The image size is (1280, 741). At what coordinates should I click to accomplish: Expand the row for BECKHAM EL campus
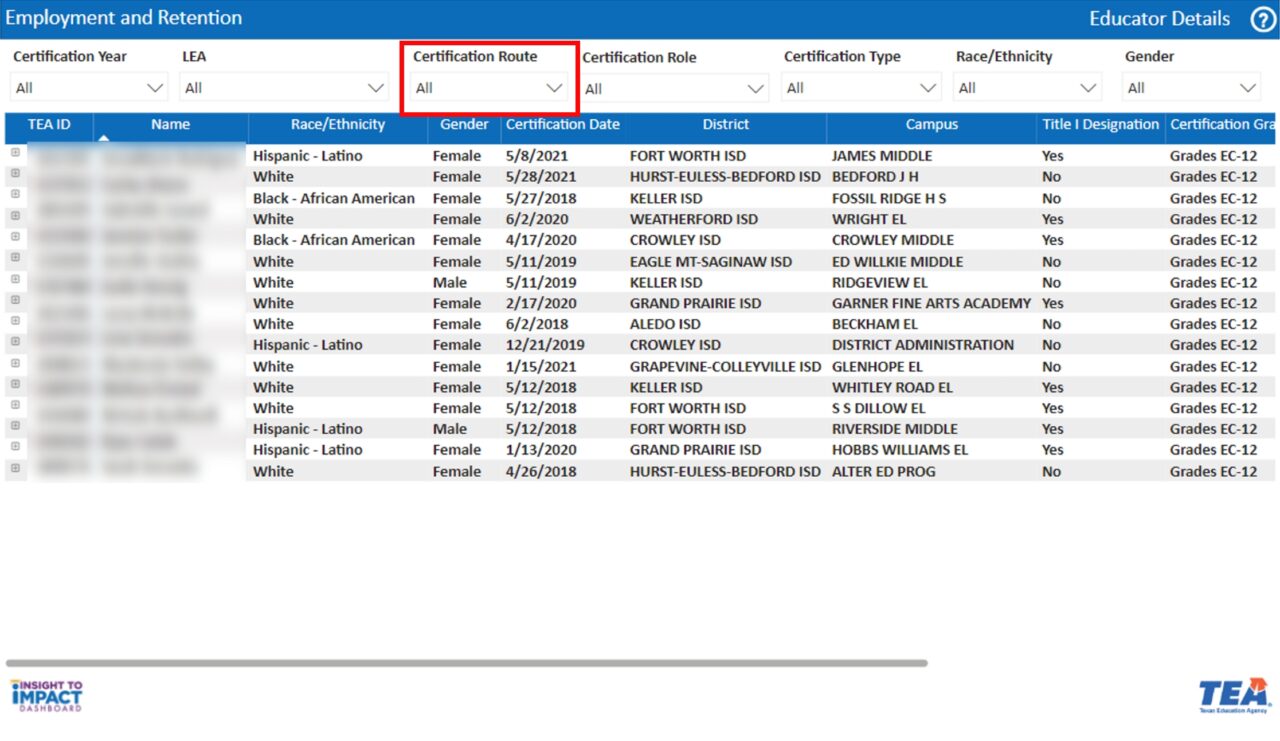click(x=15, y=320)
